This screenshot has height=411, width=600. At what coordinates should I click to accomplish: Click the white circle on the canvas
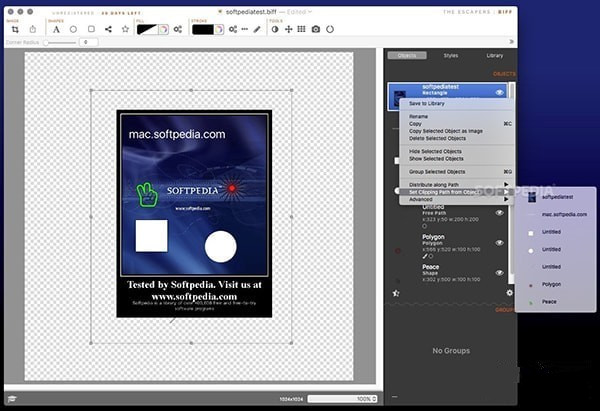(x=220, y=246)
